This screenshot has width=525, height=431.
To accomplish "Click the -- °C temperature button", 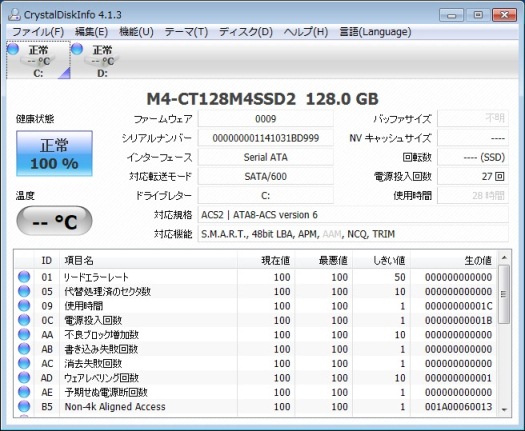I will 54,221.
